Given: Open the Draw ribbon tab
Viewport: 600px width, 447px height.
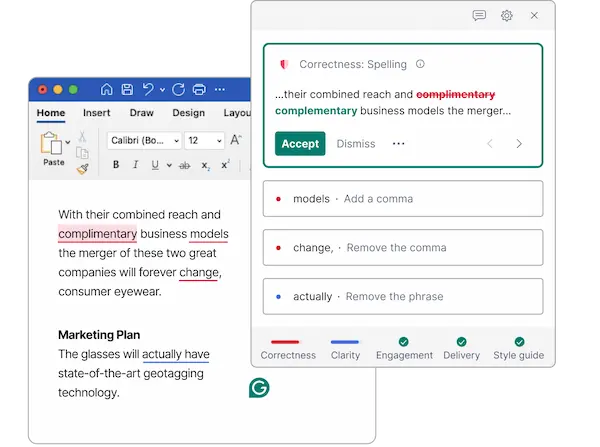Looking at the screenshot, I should [142, 113].
